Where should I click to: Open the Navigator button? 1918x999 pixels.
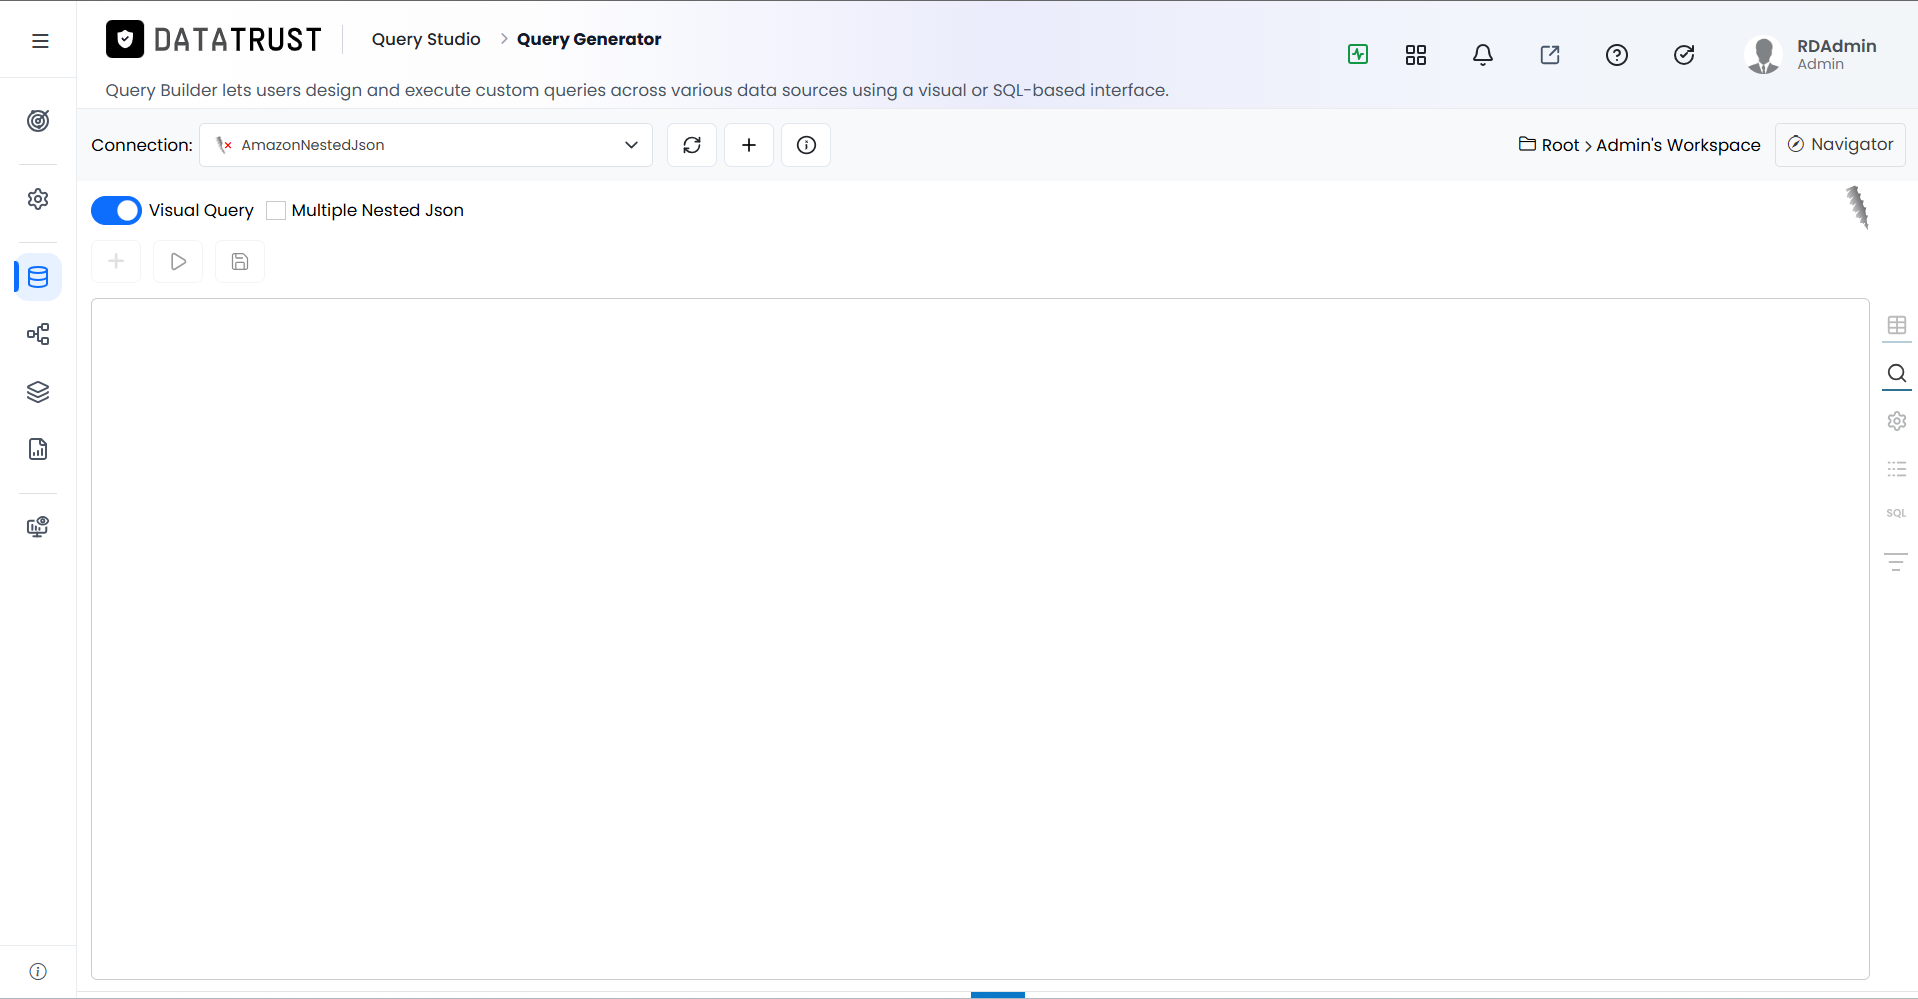point(1840,145)
